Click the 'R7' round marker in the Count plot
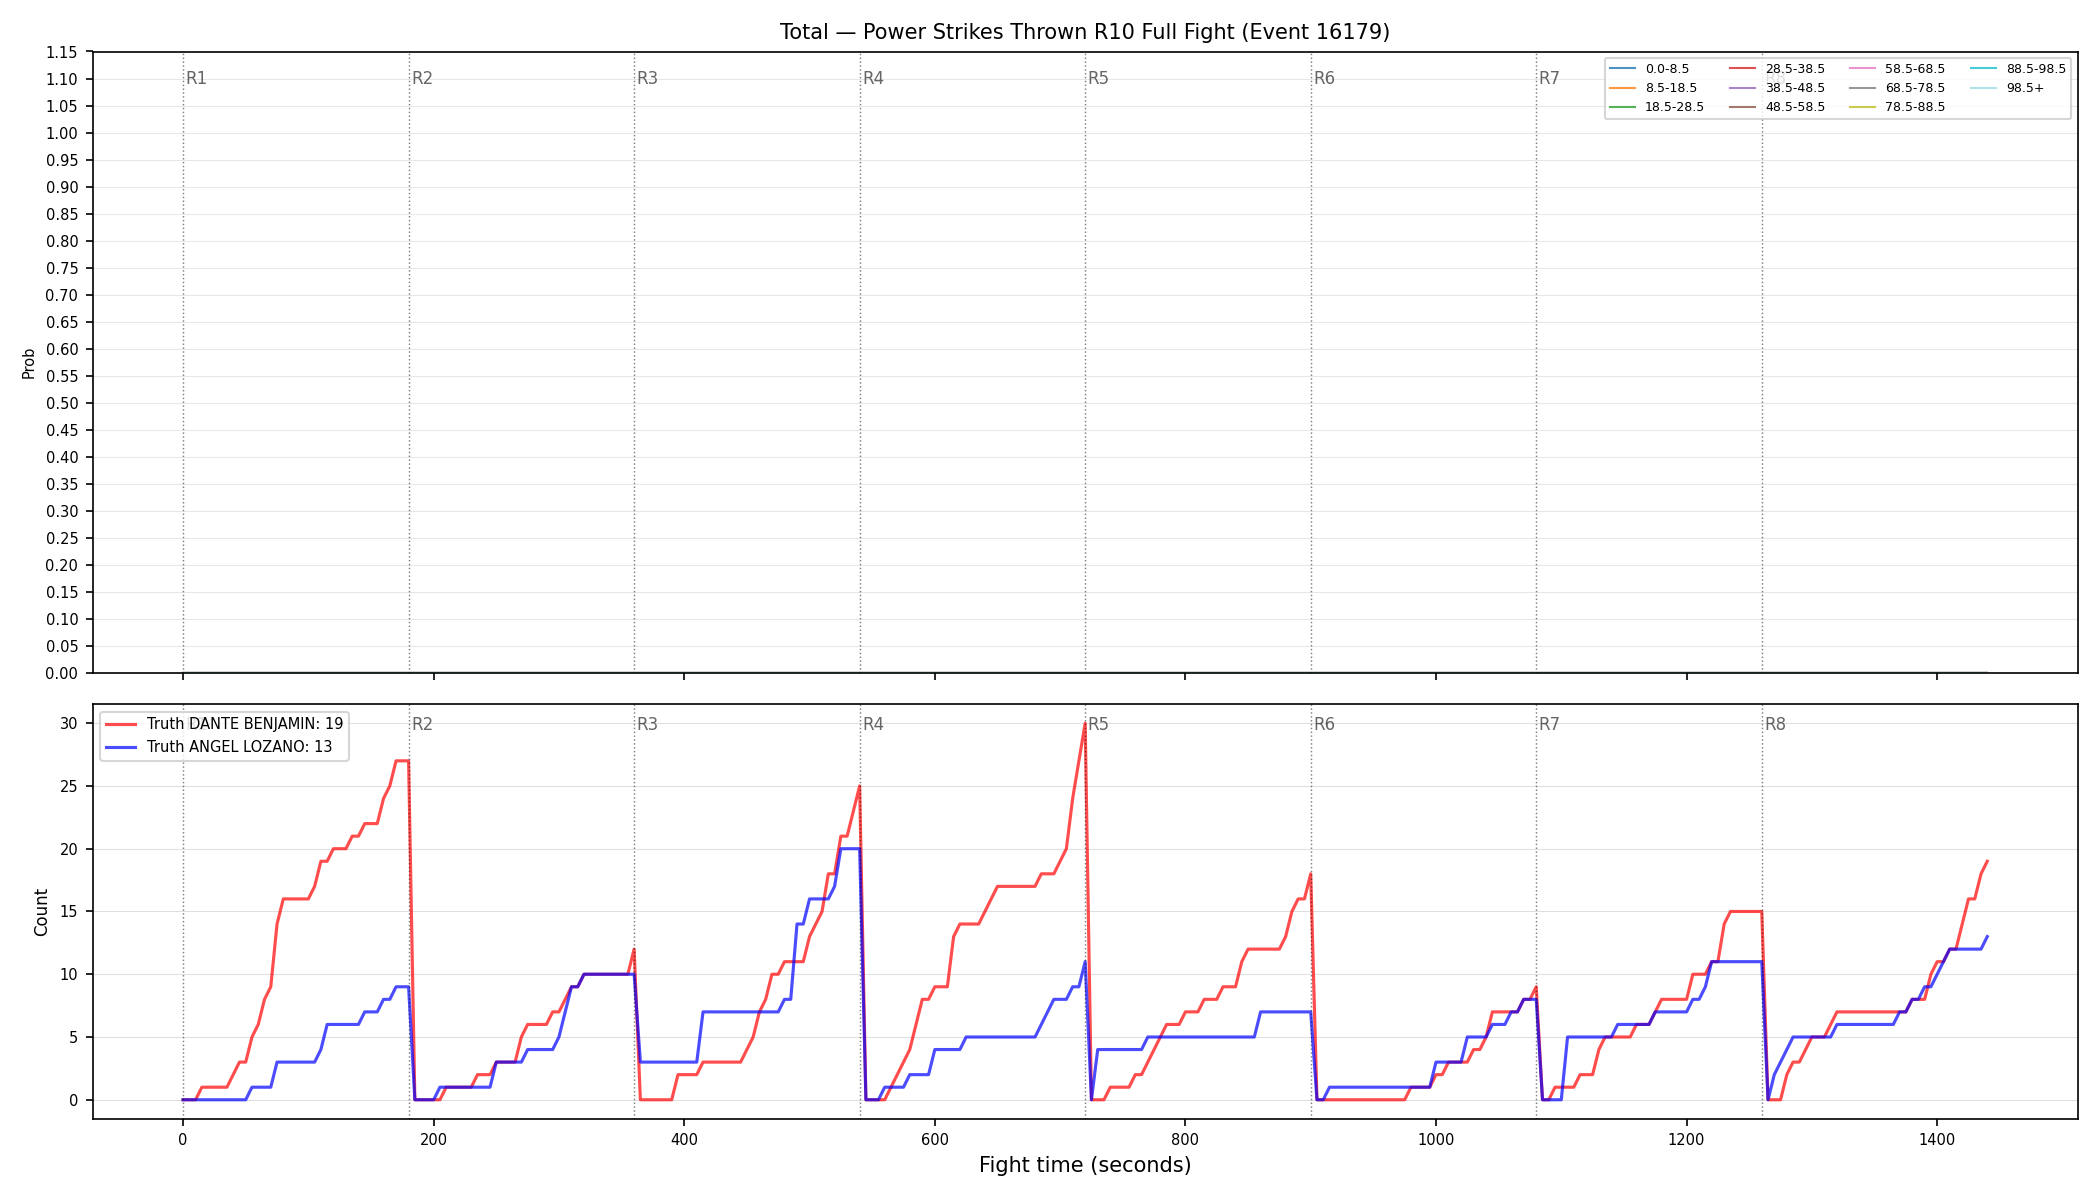Screen dimensions: 2100x1200 (x=1549, y=724)
